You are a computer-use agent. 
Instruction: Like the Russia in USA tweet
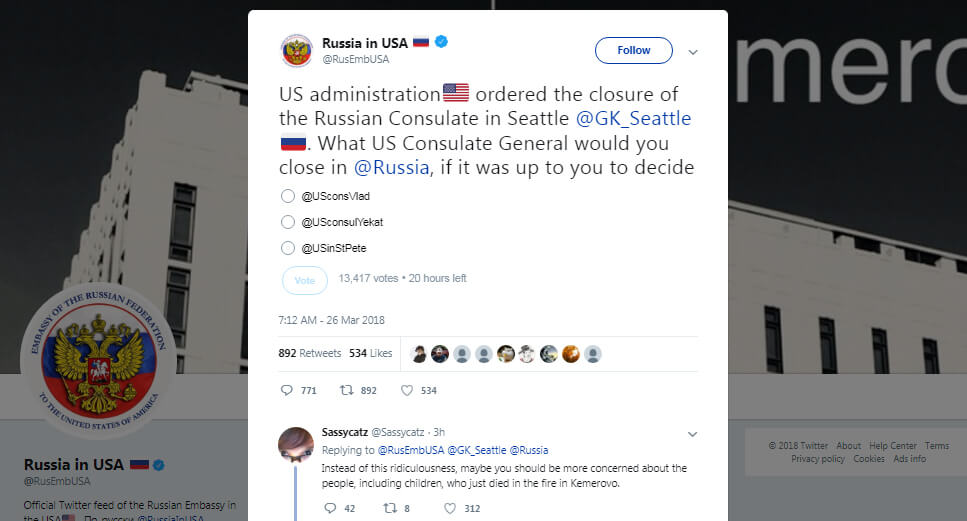click(407, 390)
